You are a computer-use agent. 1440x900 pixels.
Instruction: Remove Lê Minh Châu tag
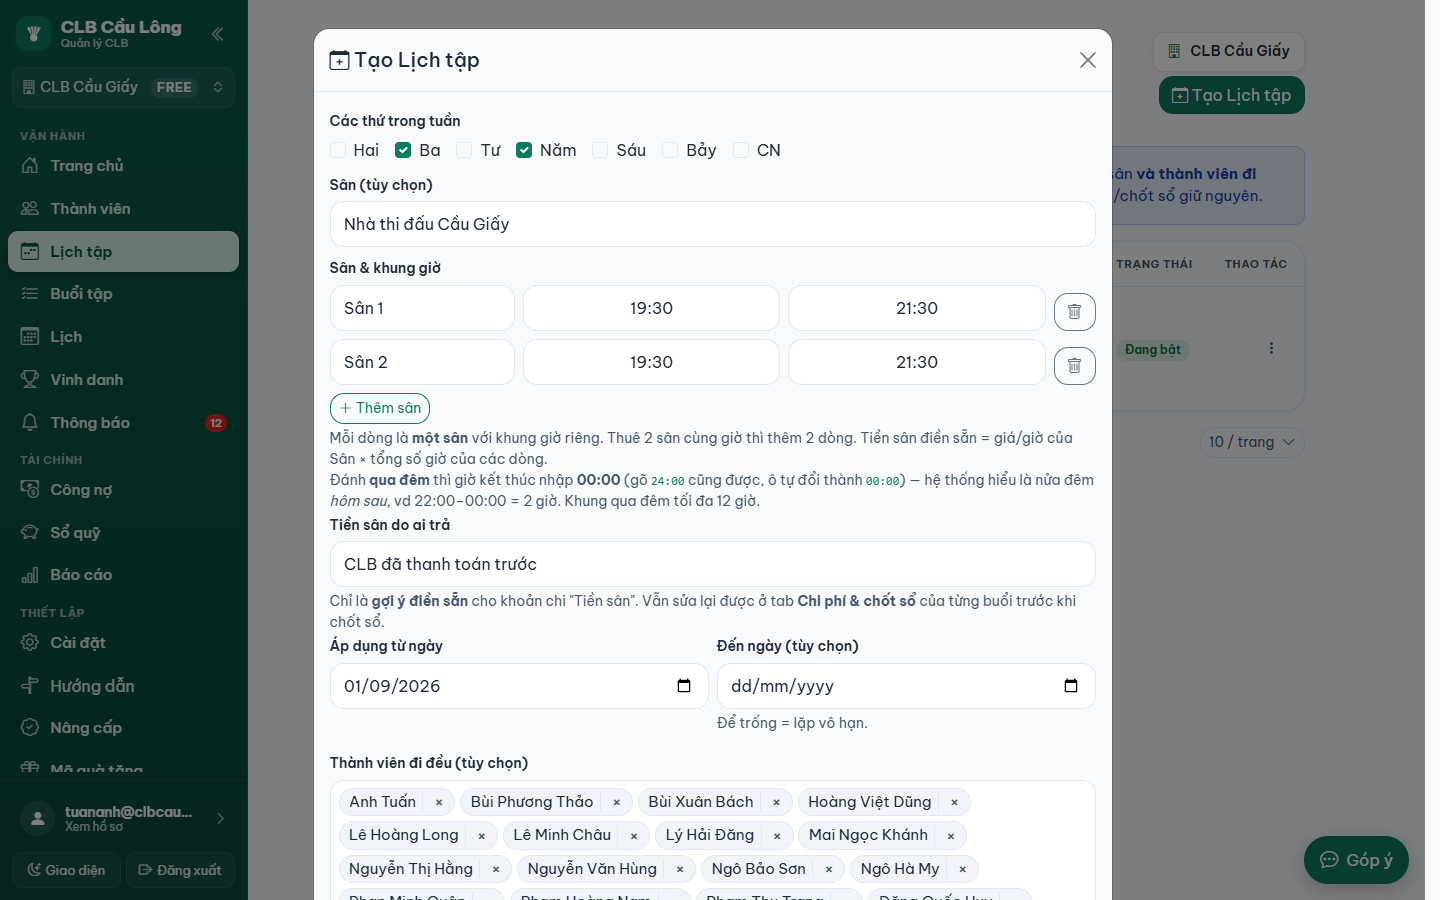(x=634, y=836)
